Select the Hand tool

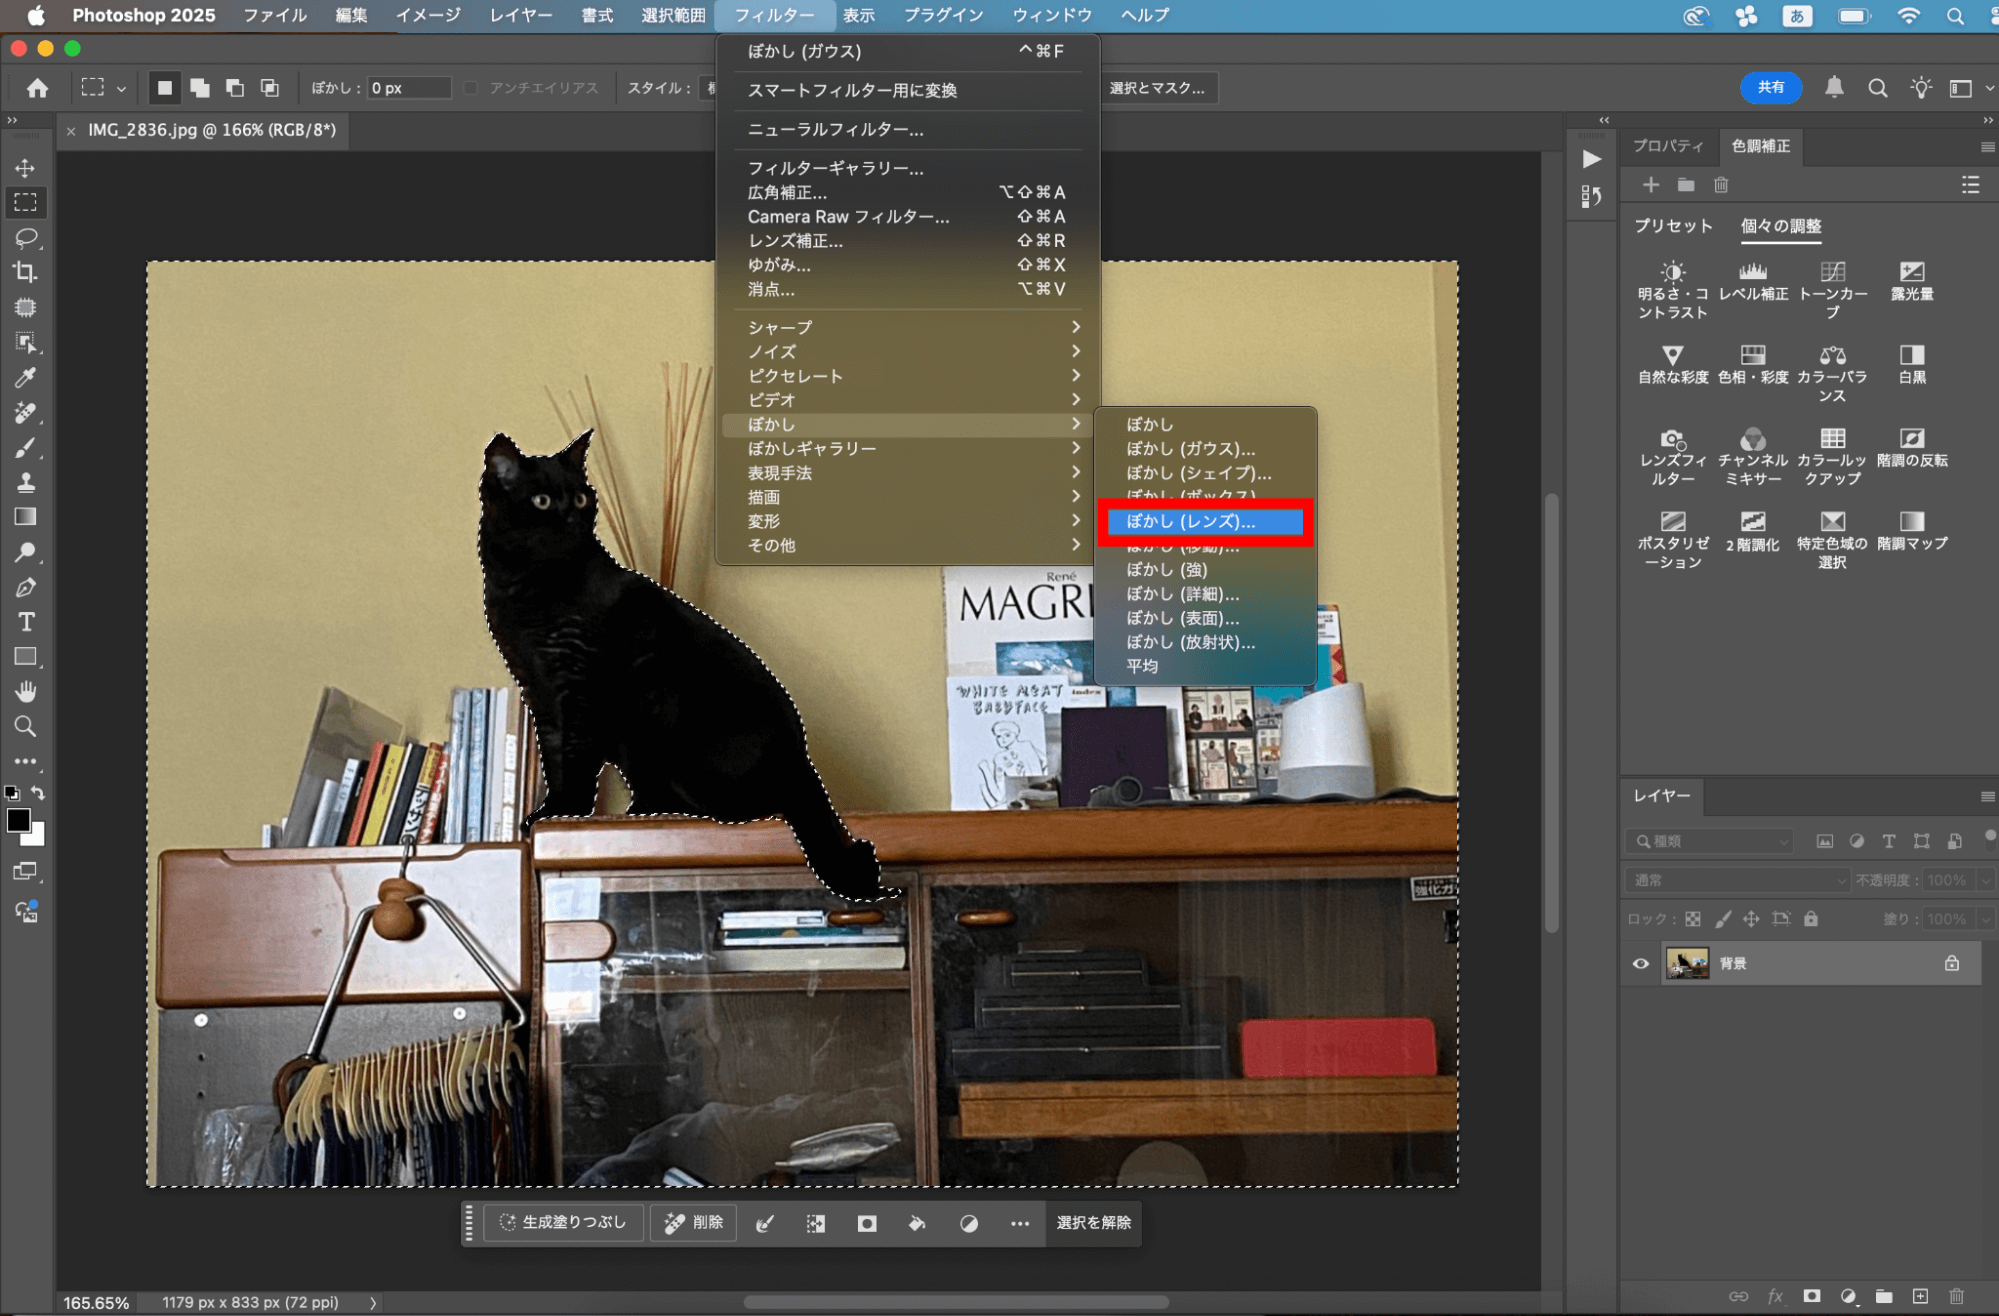(26, 692)
